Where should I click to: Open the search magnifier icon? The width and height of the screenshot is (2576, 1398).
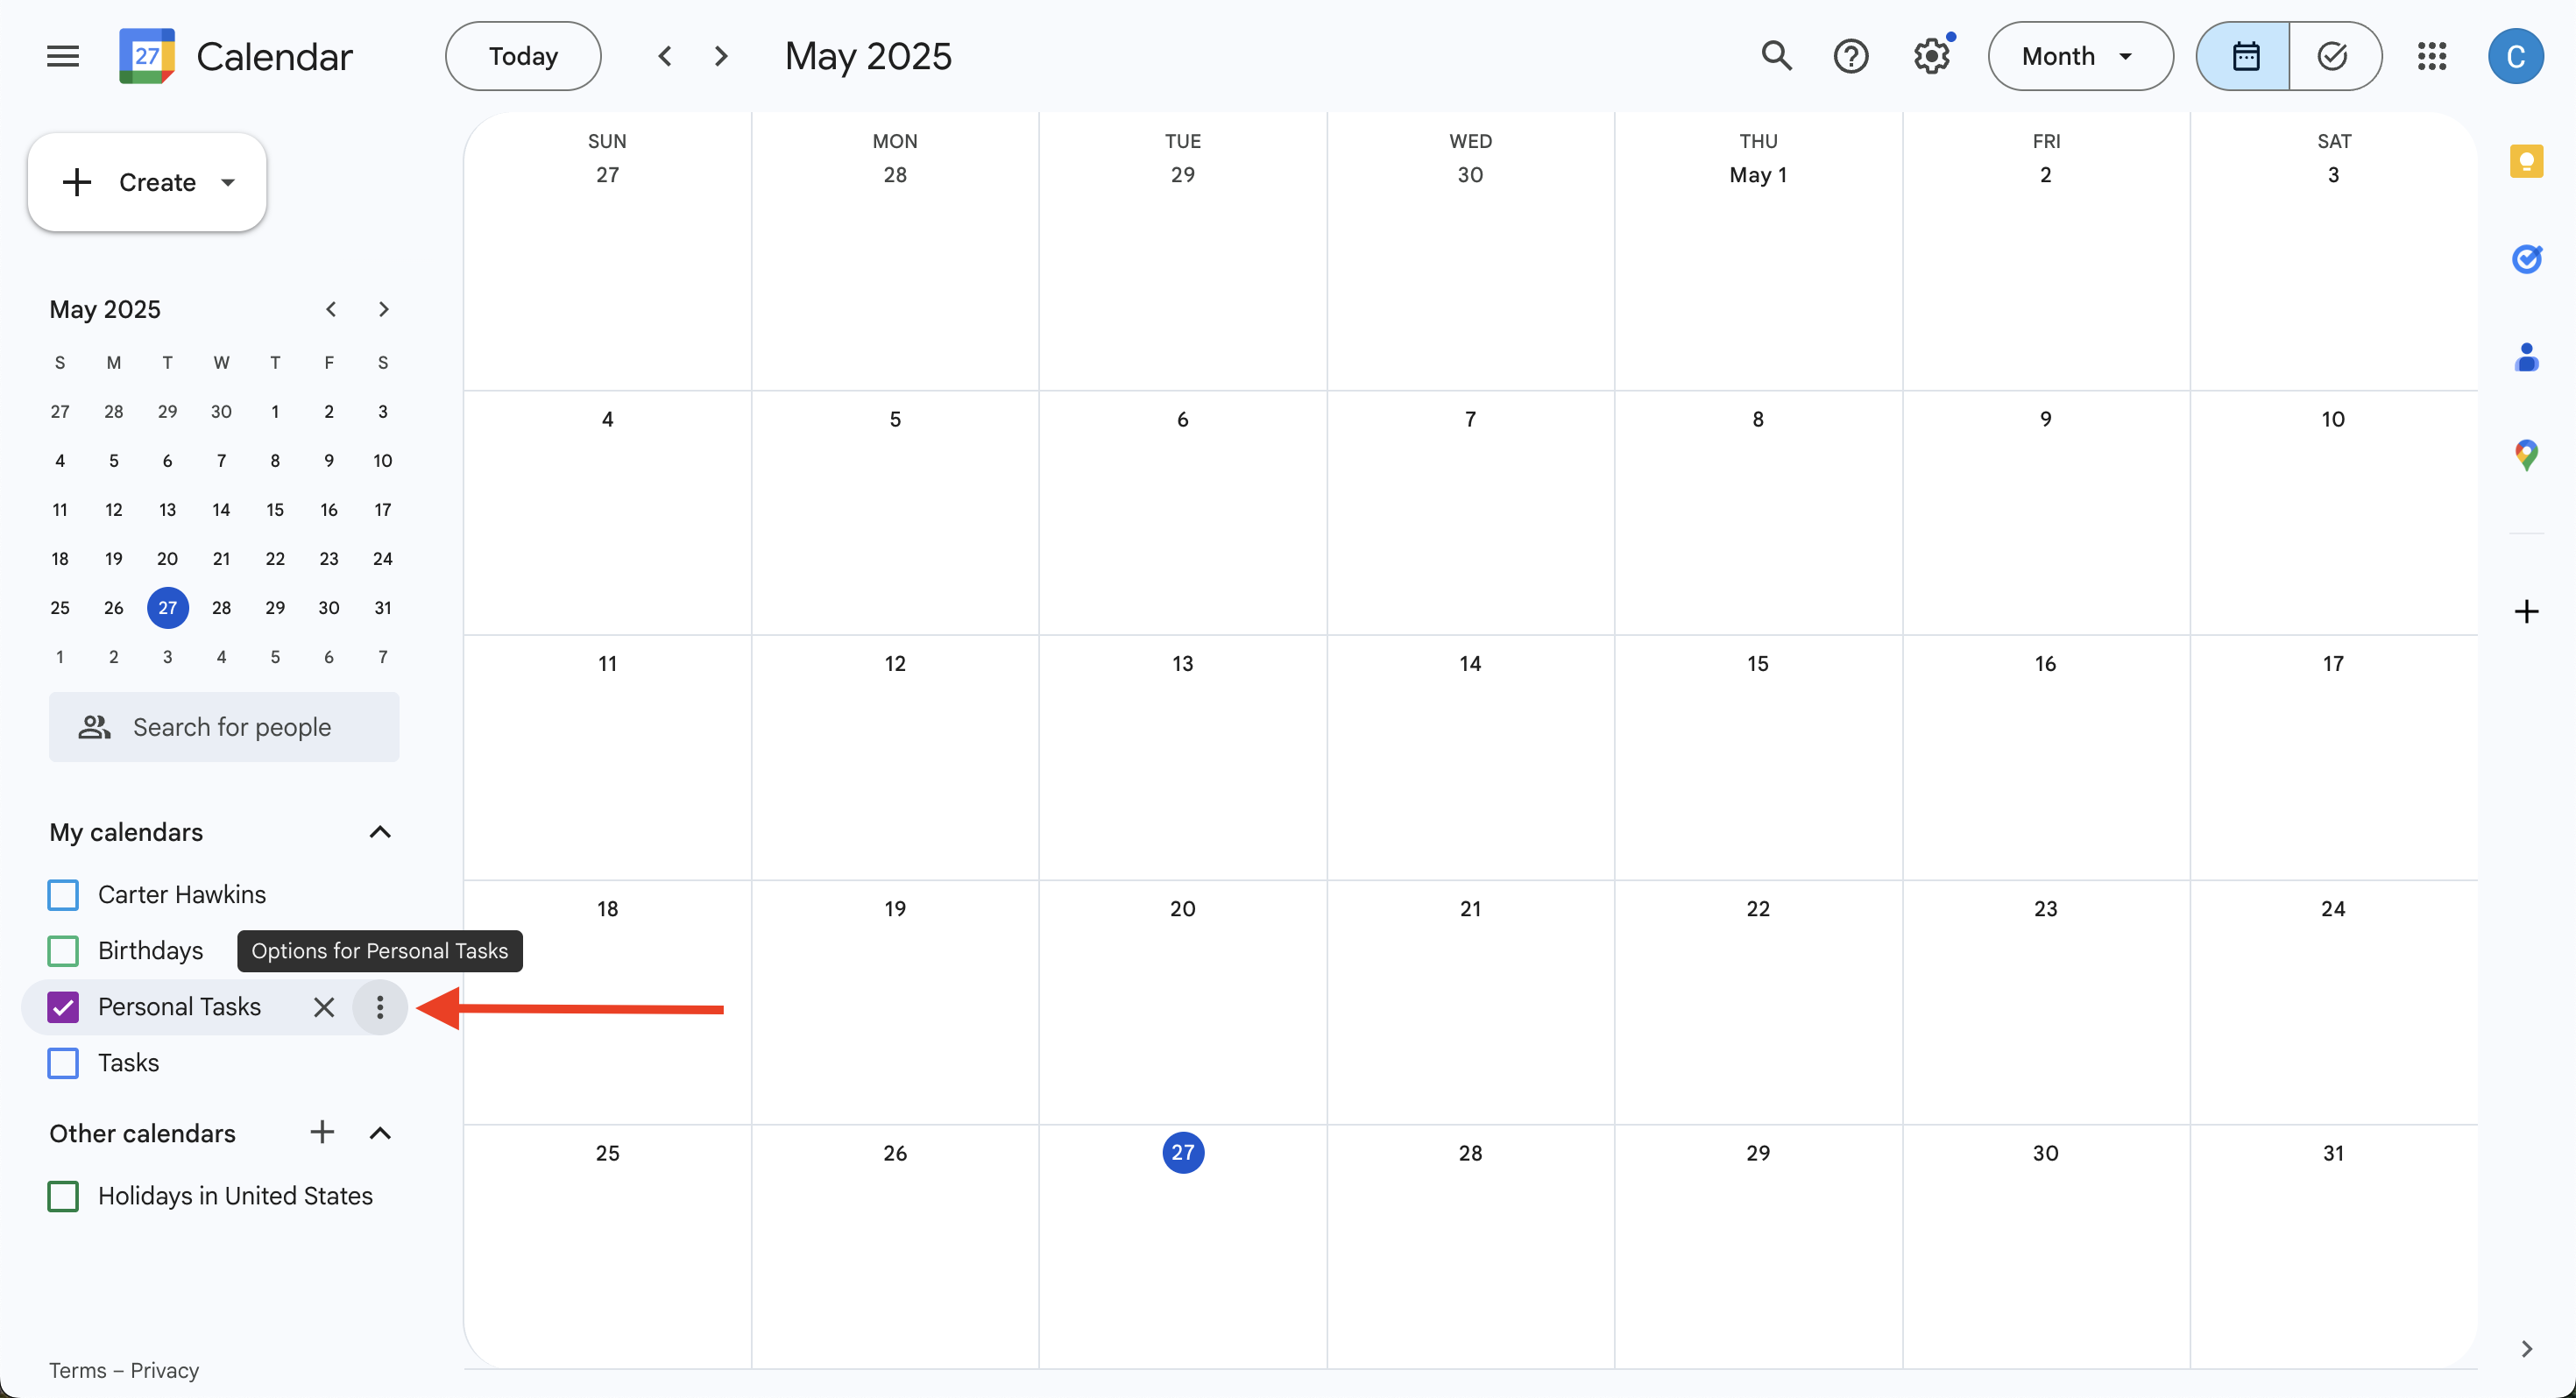(x=1776, y=56)
